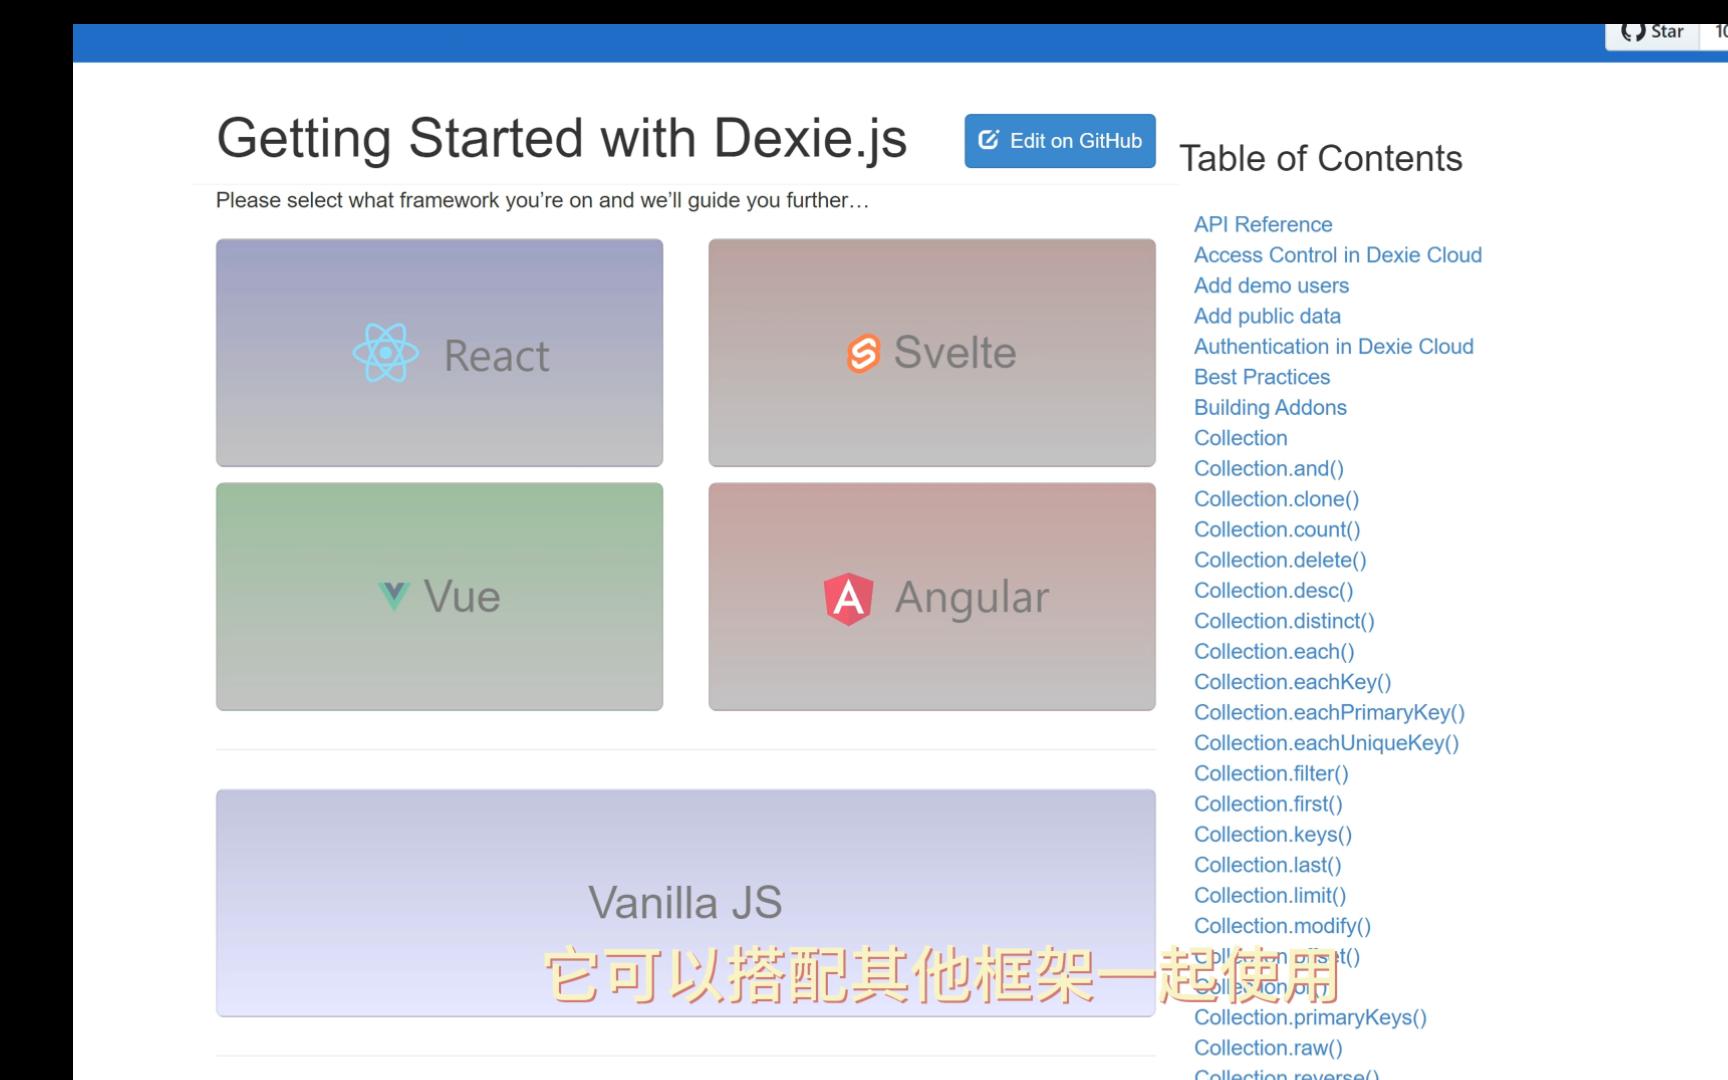Open Add public data link
The width and height of the screenshot is (1728, 1080).
(1267, 316)
